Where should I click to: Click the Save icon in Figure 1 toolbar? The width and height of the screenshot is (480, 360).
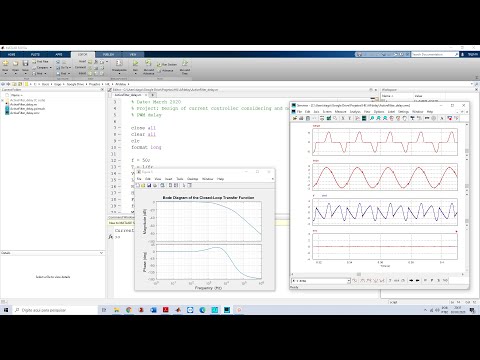(149, 185)
